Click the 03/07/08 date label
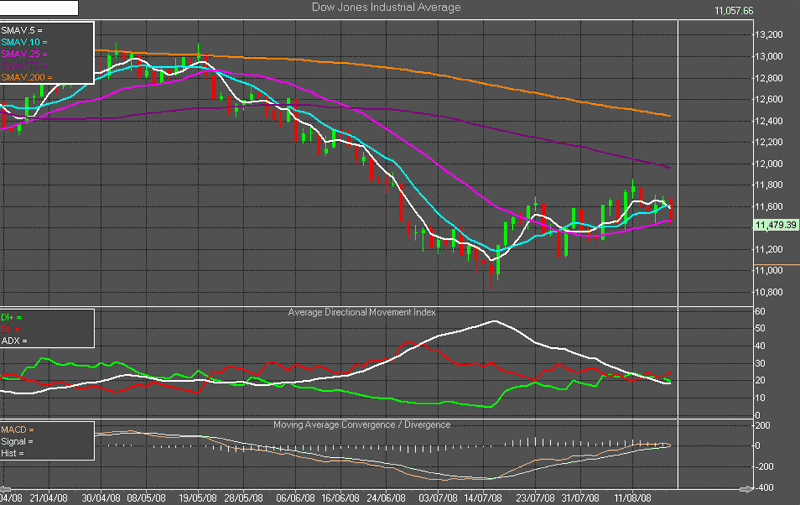Screen dimensions: 800x505 (x=438, y=498)
